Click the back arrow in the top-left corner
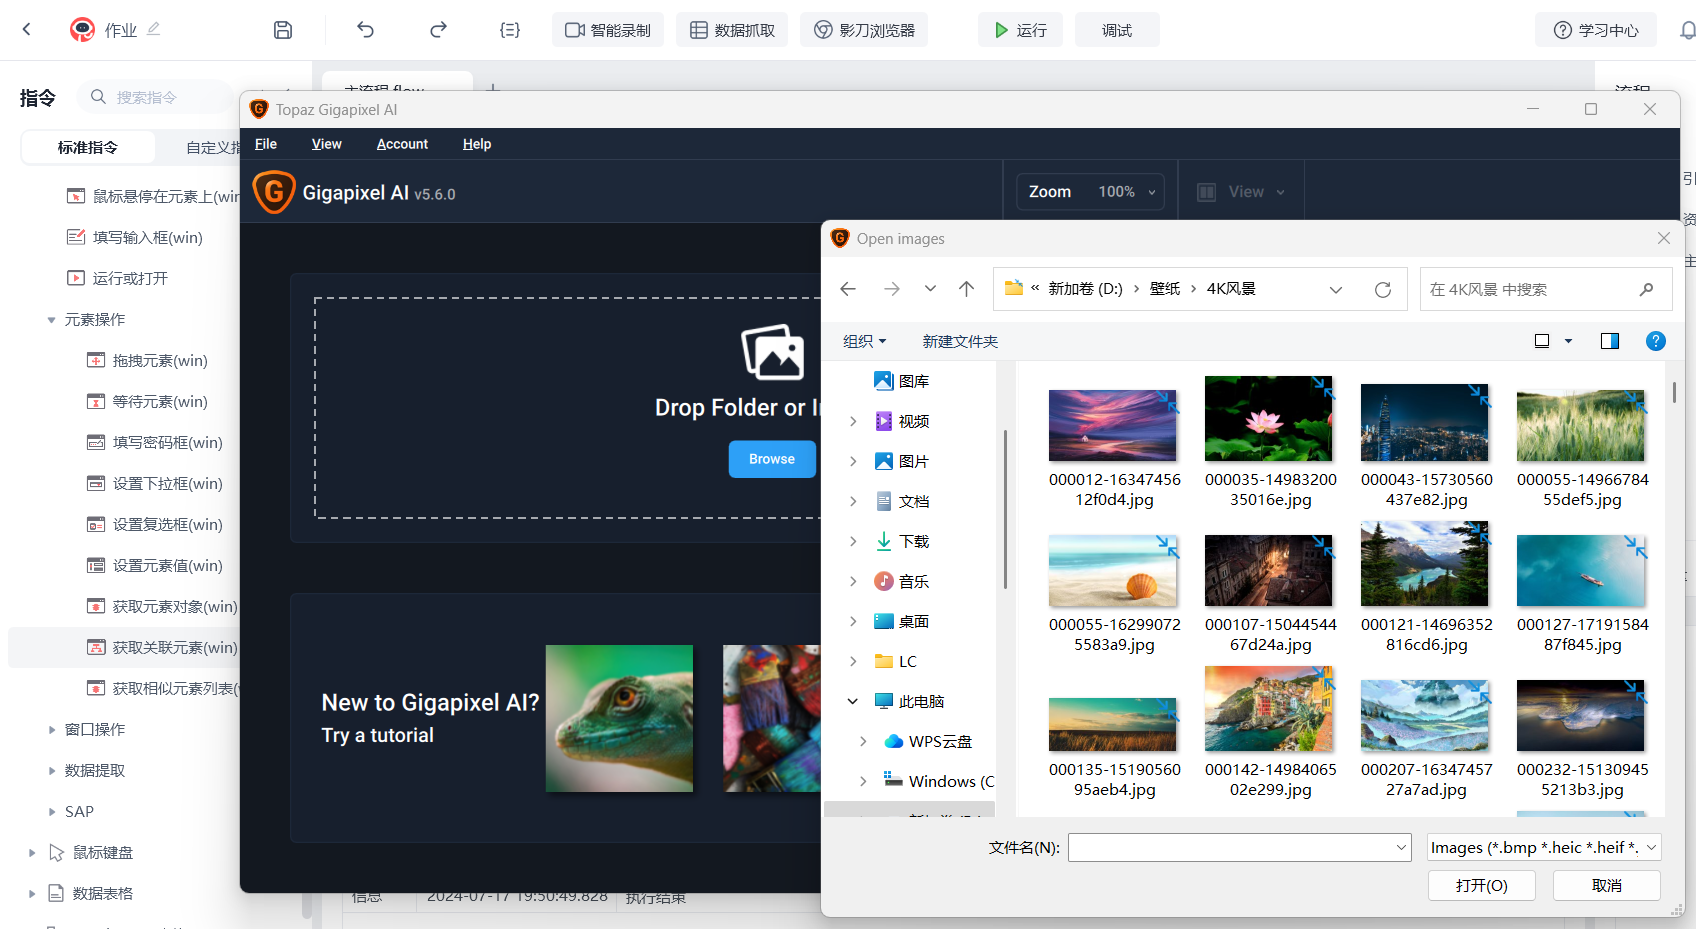Image resolution: width=1696 pixels, height=929 pixels. 27,30
